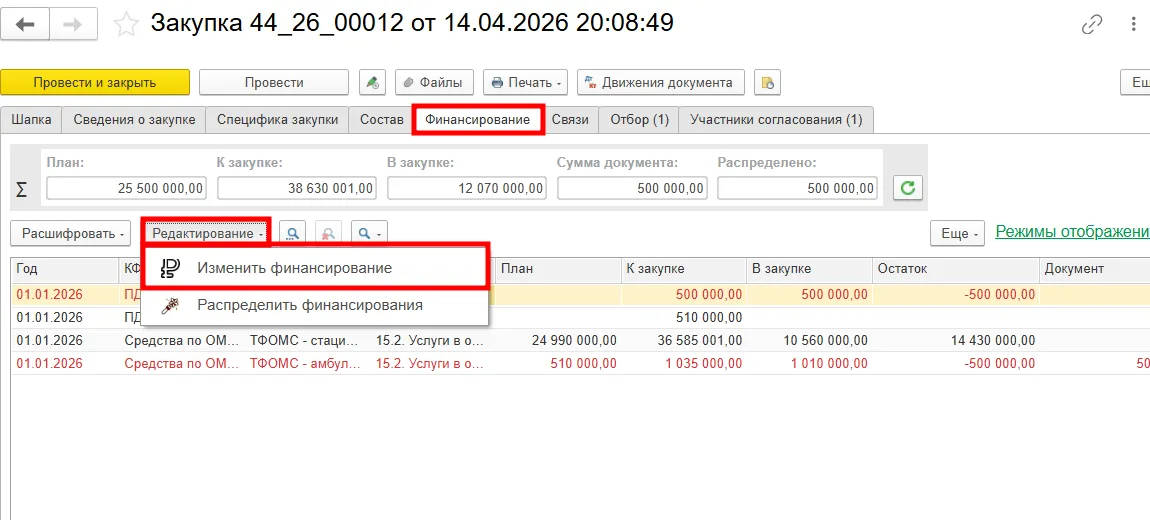Click Провести и закрыть

(95, 82)
